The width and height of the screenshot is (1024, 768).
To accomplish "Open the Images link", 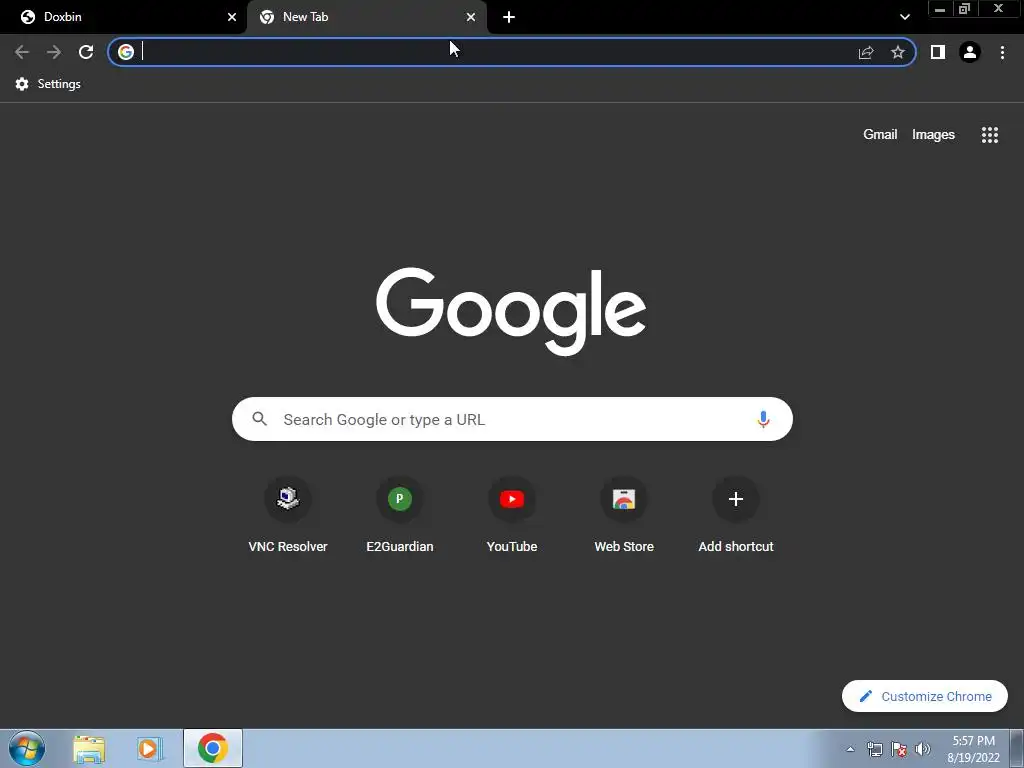I will tap(933, 135).
